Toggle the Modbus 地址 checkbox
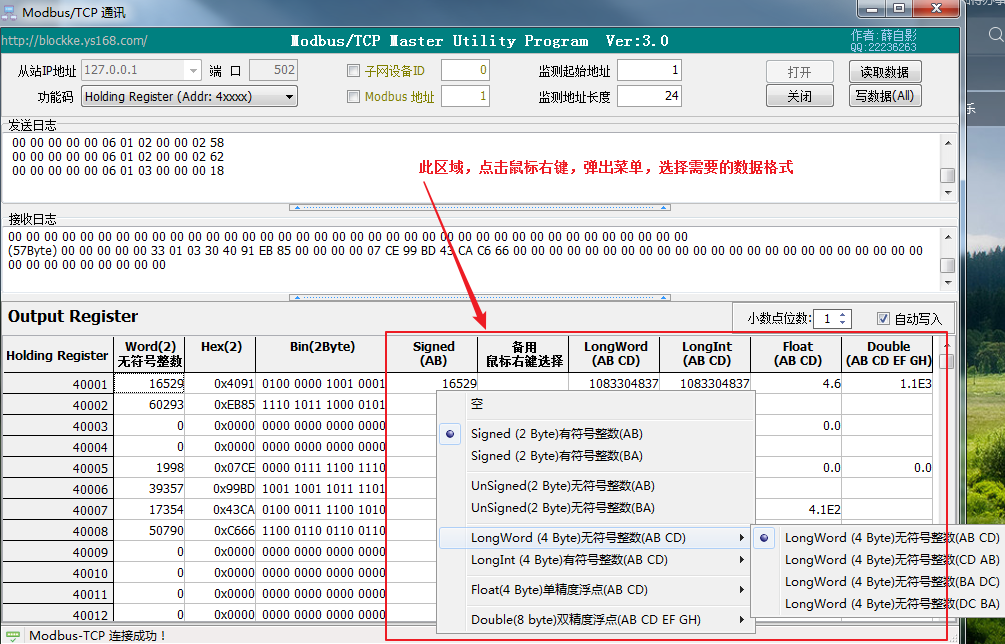 353,97
